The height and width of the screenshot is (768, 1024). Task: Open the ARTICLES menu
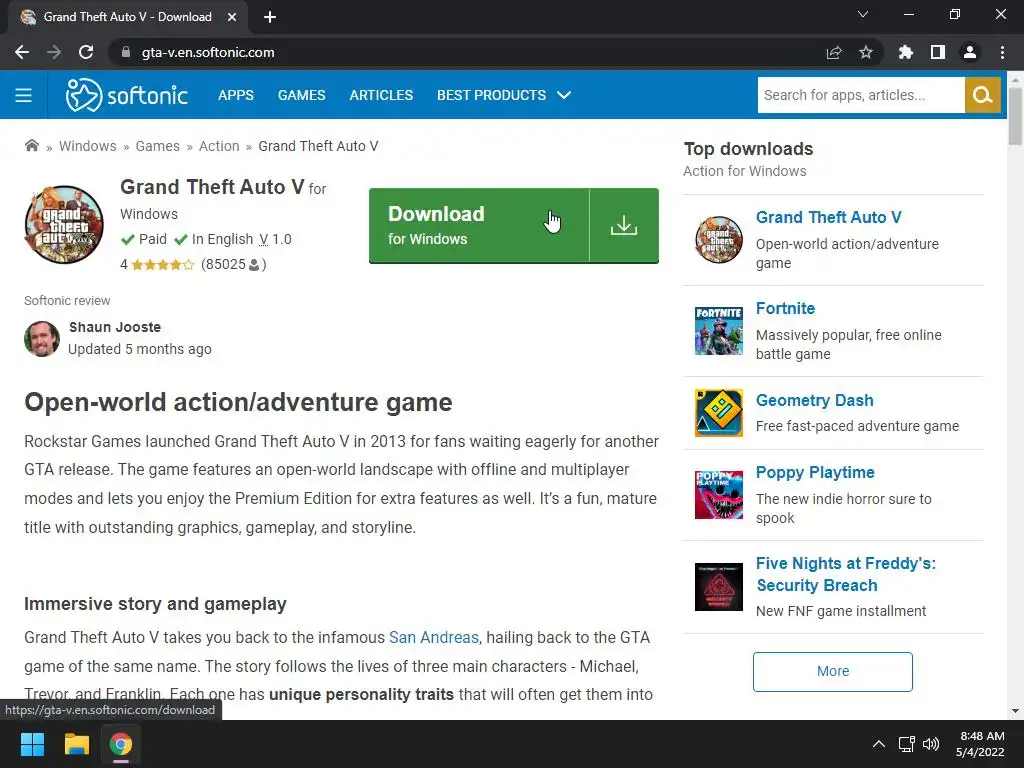click(381, 95)
